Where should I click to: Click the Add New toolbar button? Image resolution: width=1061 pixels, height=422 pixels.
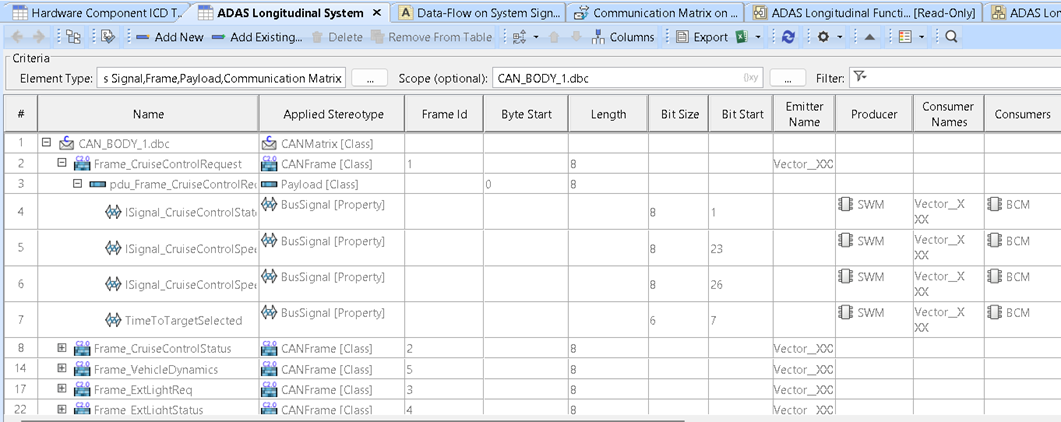click(x=168, y=37)
